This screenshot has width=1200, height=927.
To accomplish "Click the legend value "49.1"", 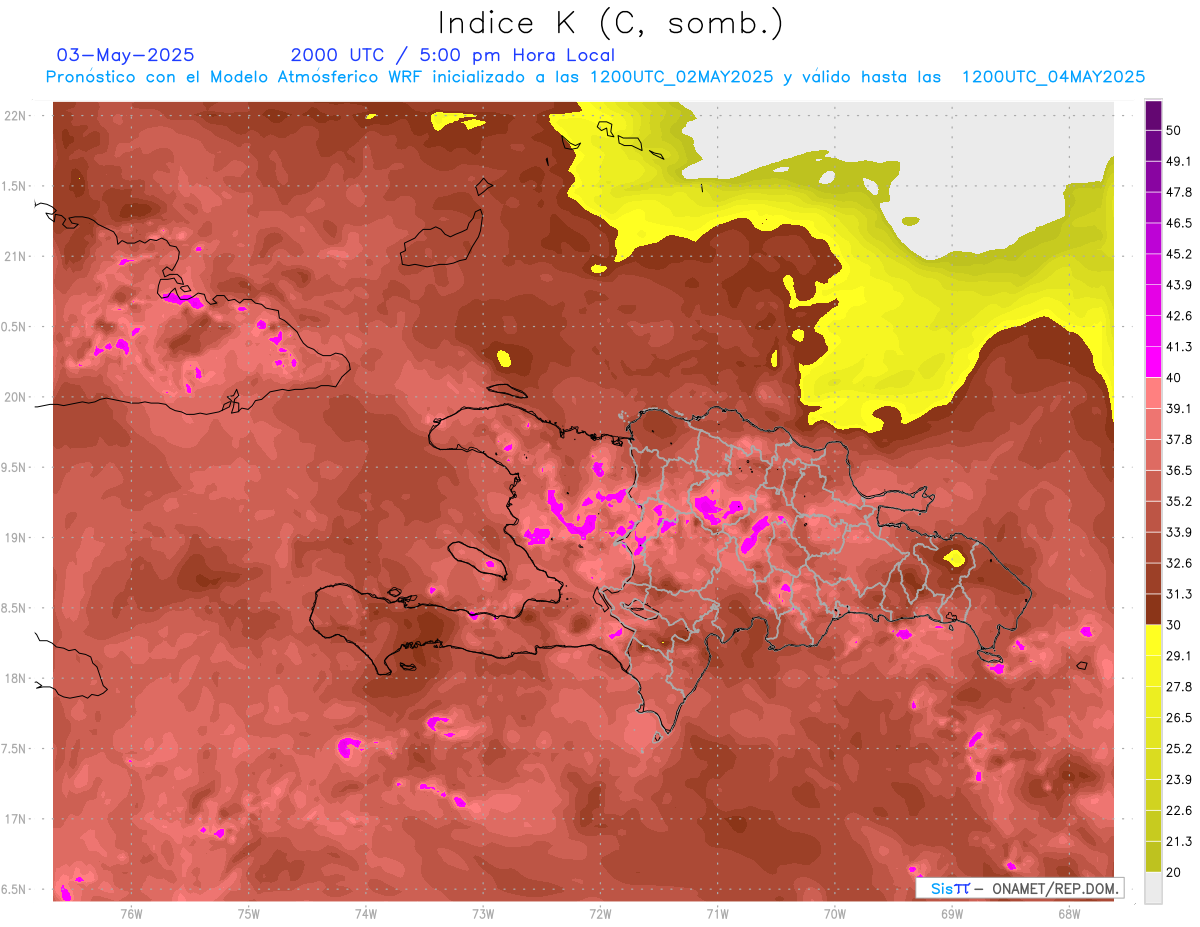I will click(x=1179, y=161).
